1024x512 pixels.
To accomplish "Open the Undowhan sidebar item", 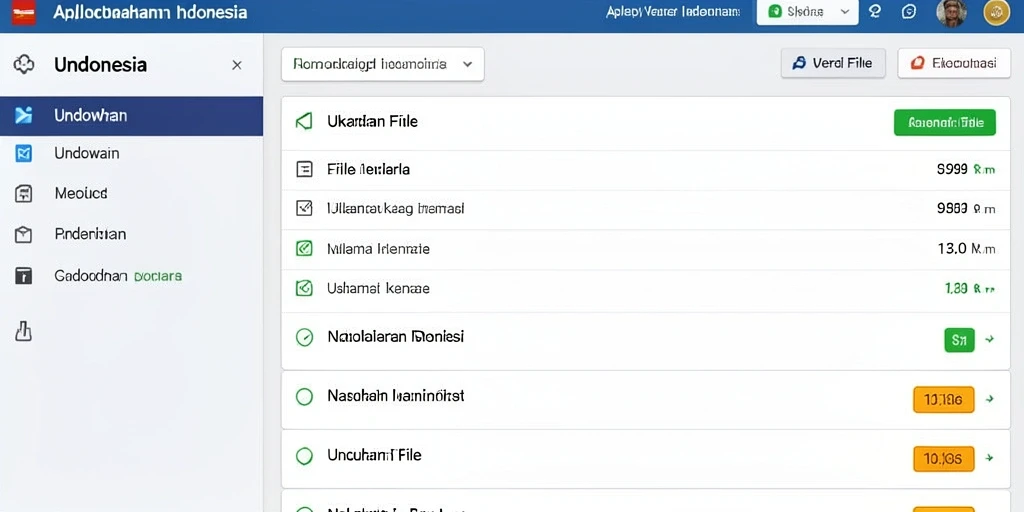I will click(x=131, y=116).
